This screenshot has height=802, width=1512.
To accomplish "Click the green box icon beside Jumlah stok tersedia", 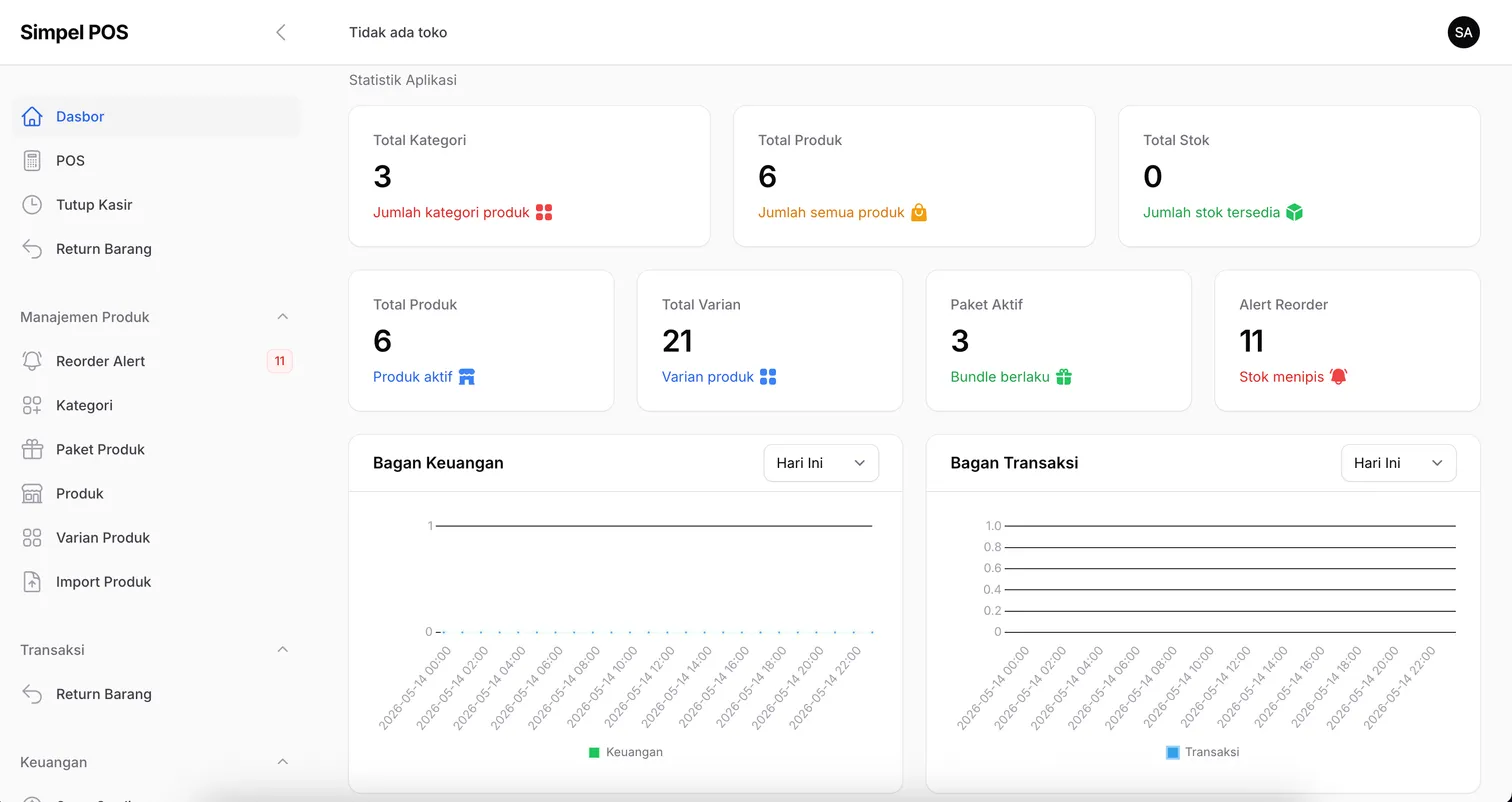I will coord(1294,212).
